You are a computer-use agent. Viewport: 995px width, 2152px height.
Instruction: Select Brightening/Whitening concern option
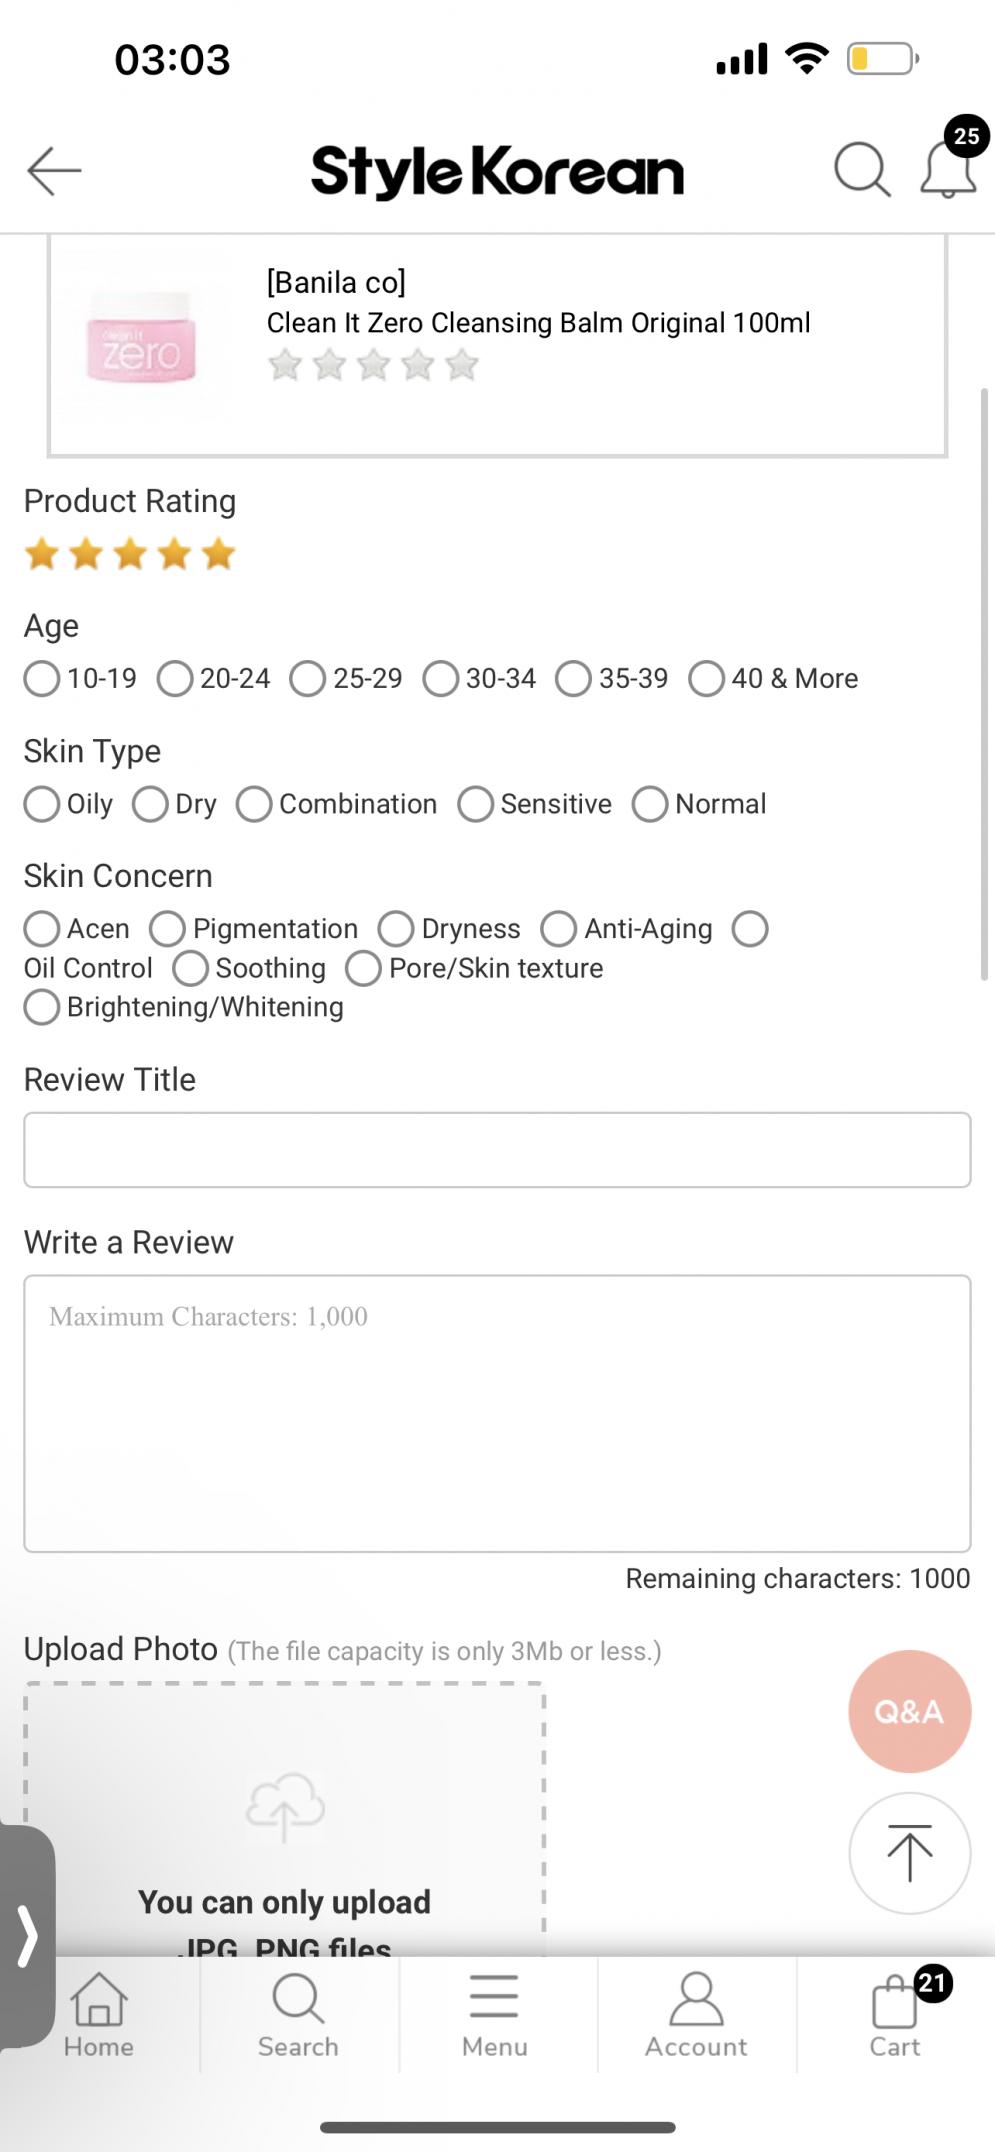click(x=184, y=1007)
